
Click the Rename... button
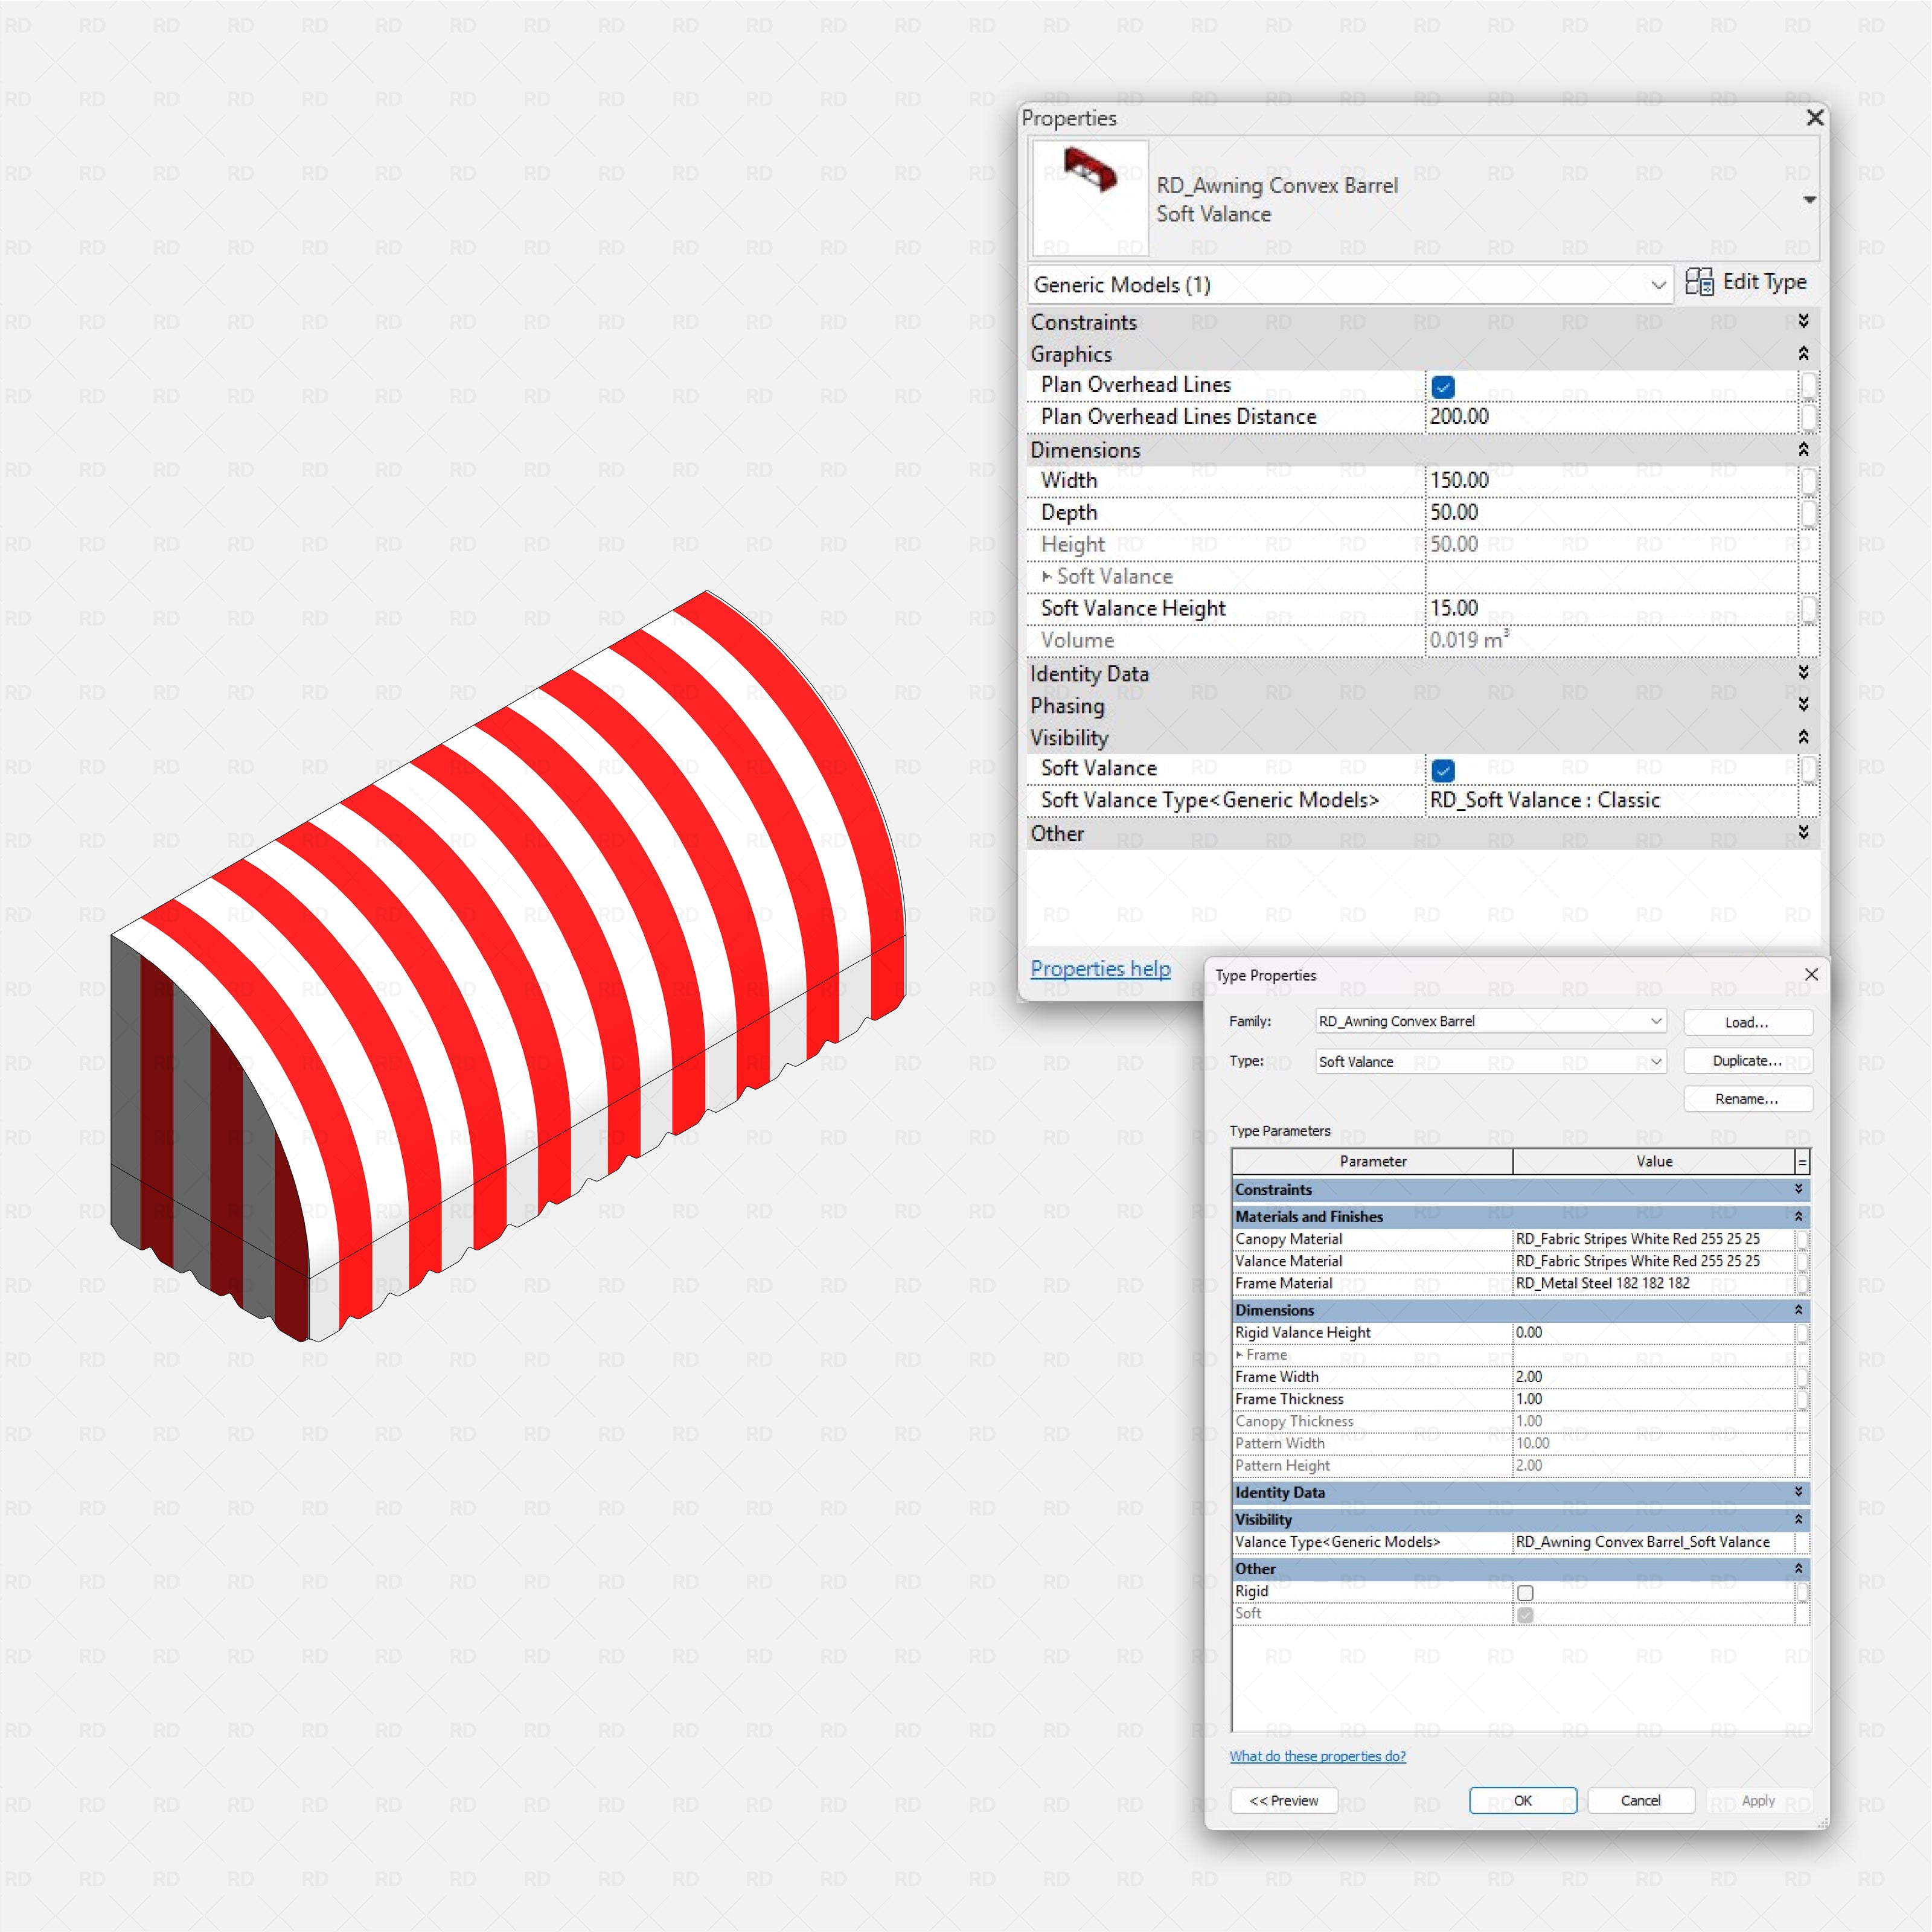(1747, 1098)
